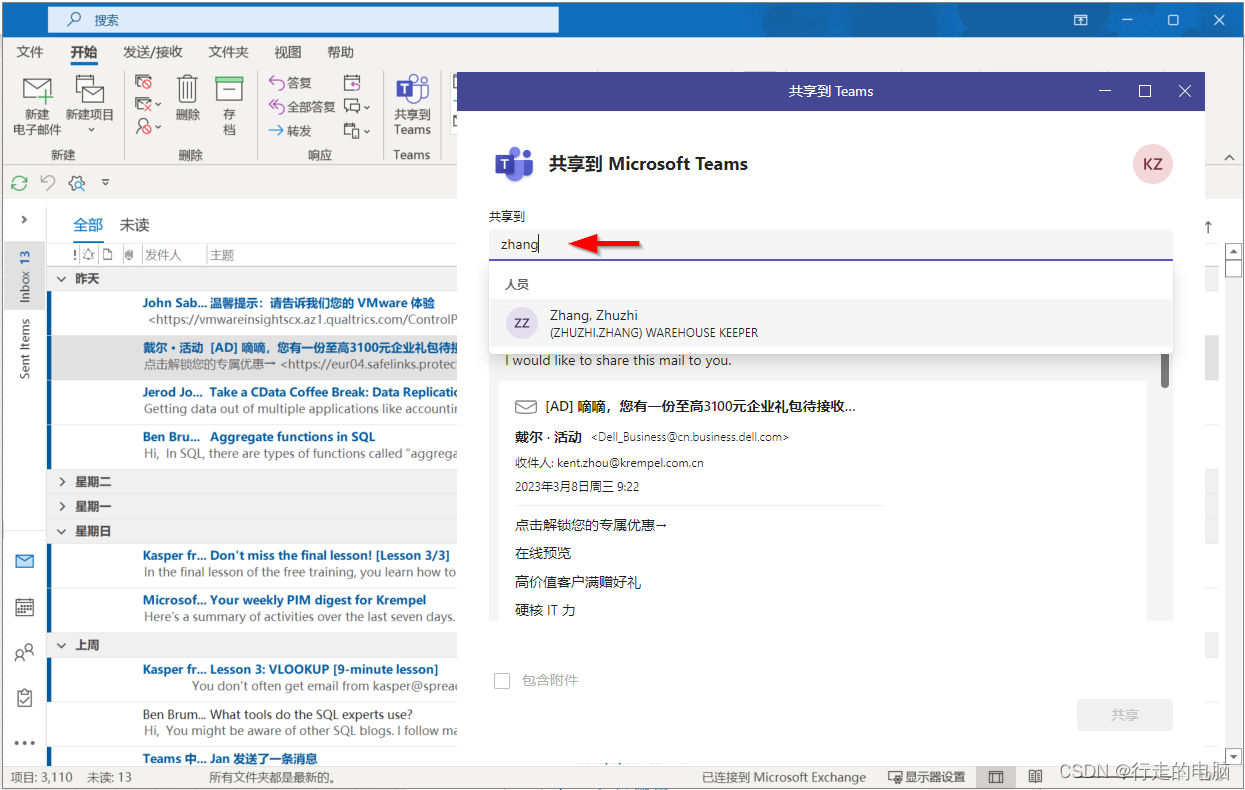This screenshot has height=790, width=1245.
Task: Show 全部 (All) messages filter tab
Action: 88,225
